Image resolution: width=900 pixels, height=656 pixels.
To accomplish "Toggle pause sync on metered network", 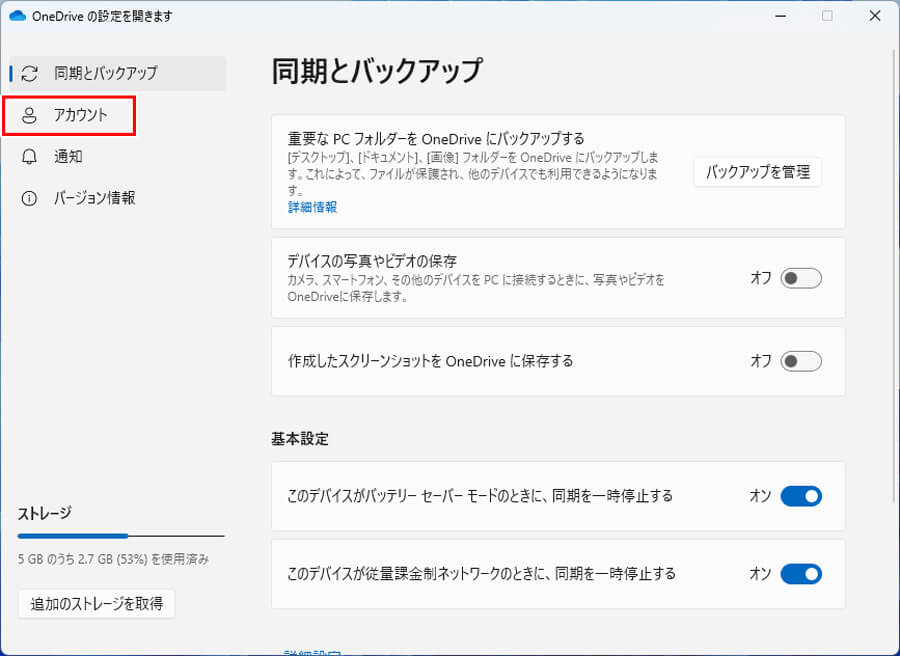I will (801, 574).
